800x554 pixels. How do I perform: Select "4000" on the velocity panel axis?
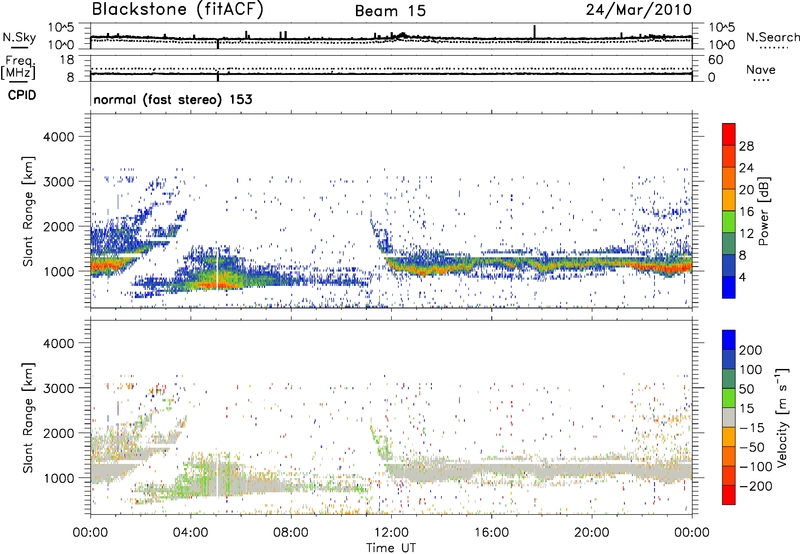tap(59, 343)
